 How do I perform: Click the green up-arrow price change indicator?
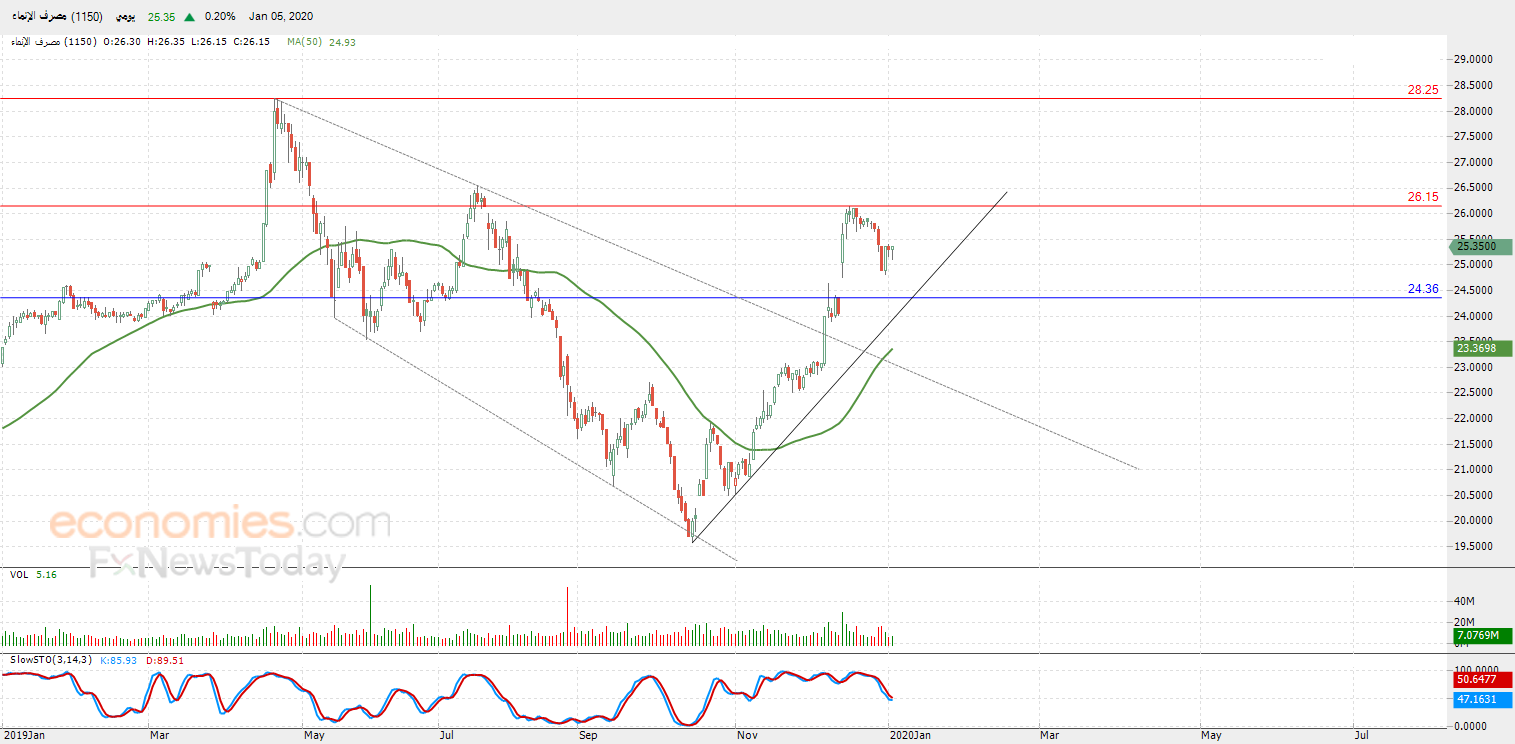pos(190,17)
